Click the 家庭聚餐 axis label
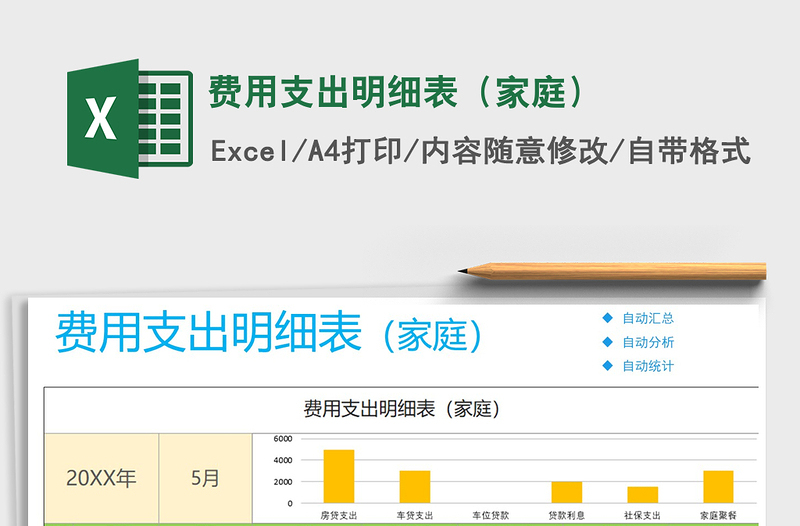 click(718, 515)
